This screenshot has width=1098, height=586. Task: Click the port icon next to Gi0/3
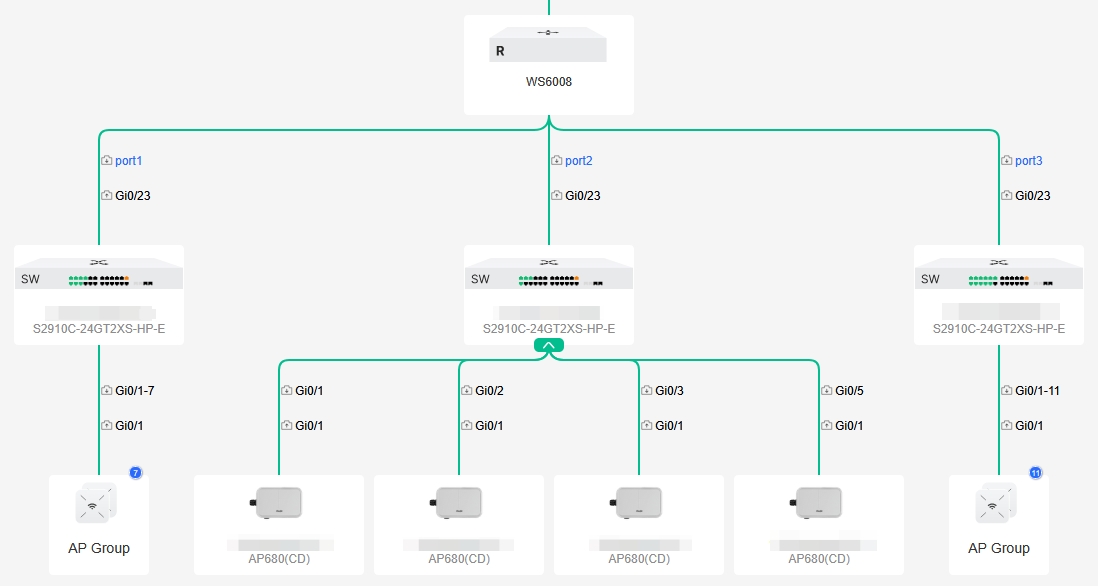point(646,390)
